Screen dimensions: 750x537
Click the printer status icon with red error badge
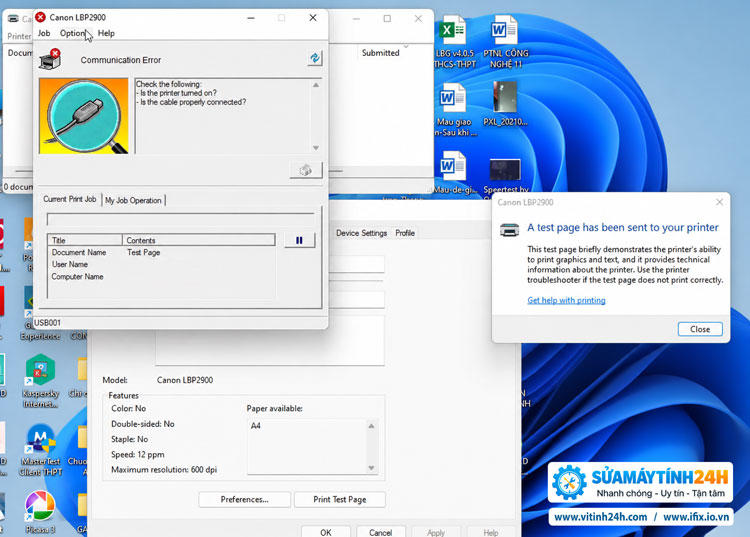[x=50, y=59]
